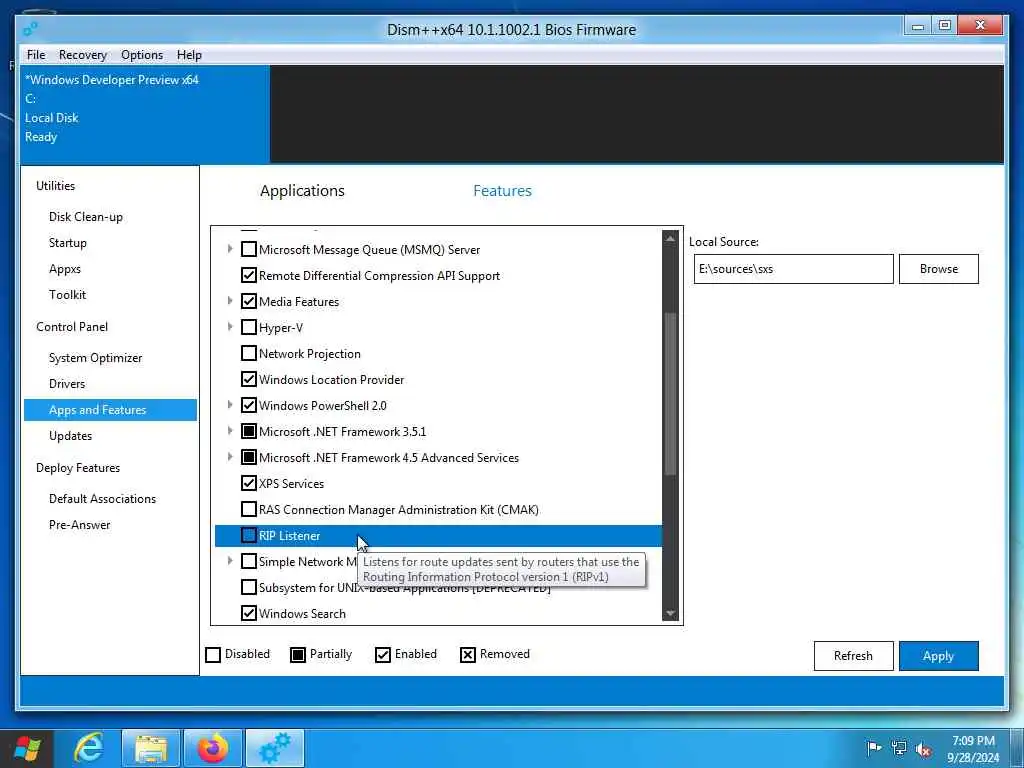Open File Explorer from taskbar
The image size is (1024, 768).
click(151, 748)
